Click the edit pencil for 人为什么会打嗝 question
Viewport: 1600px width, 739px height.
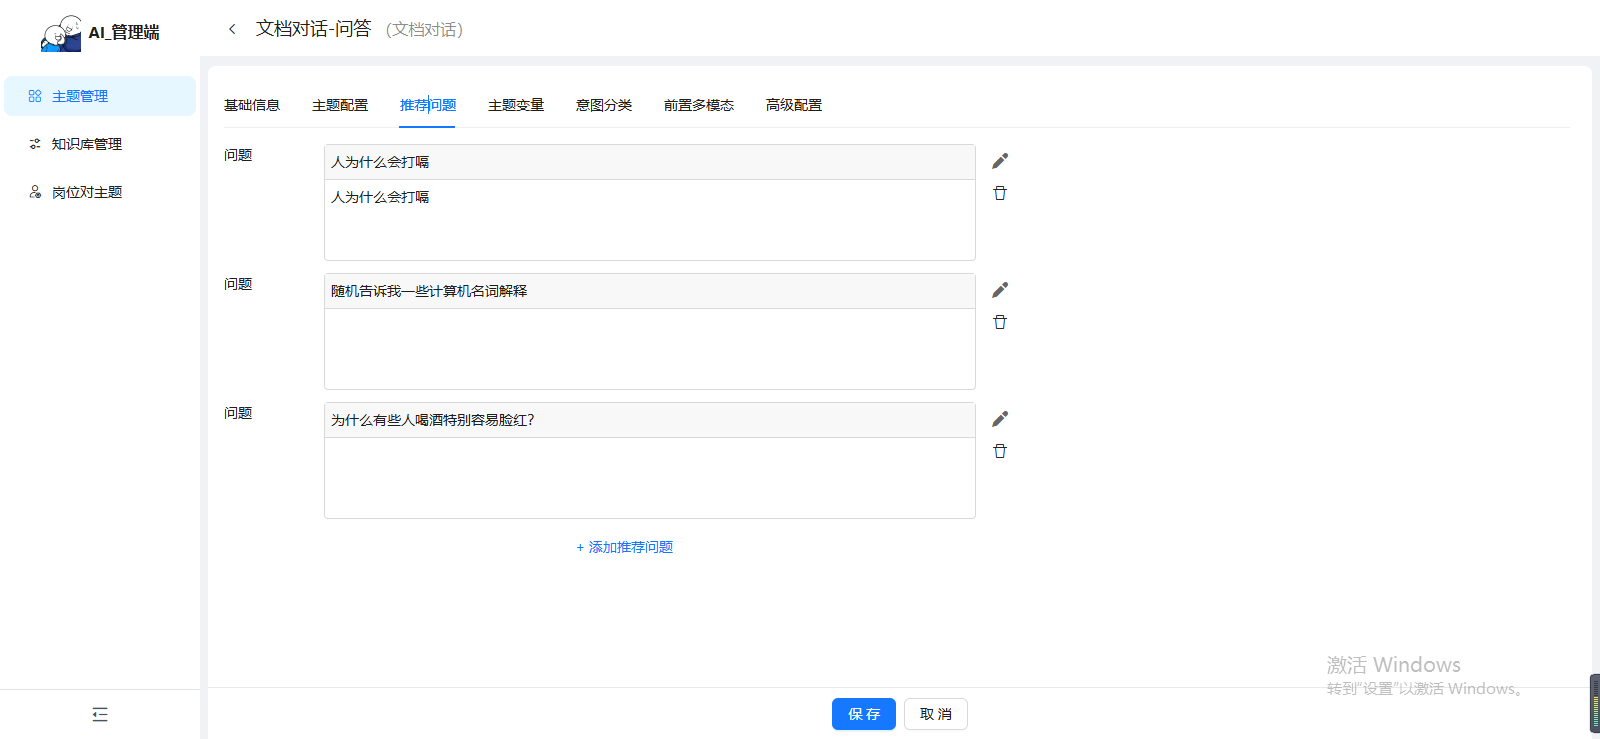(x=999, y=161)
